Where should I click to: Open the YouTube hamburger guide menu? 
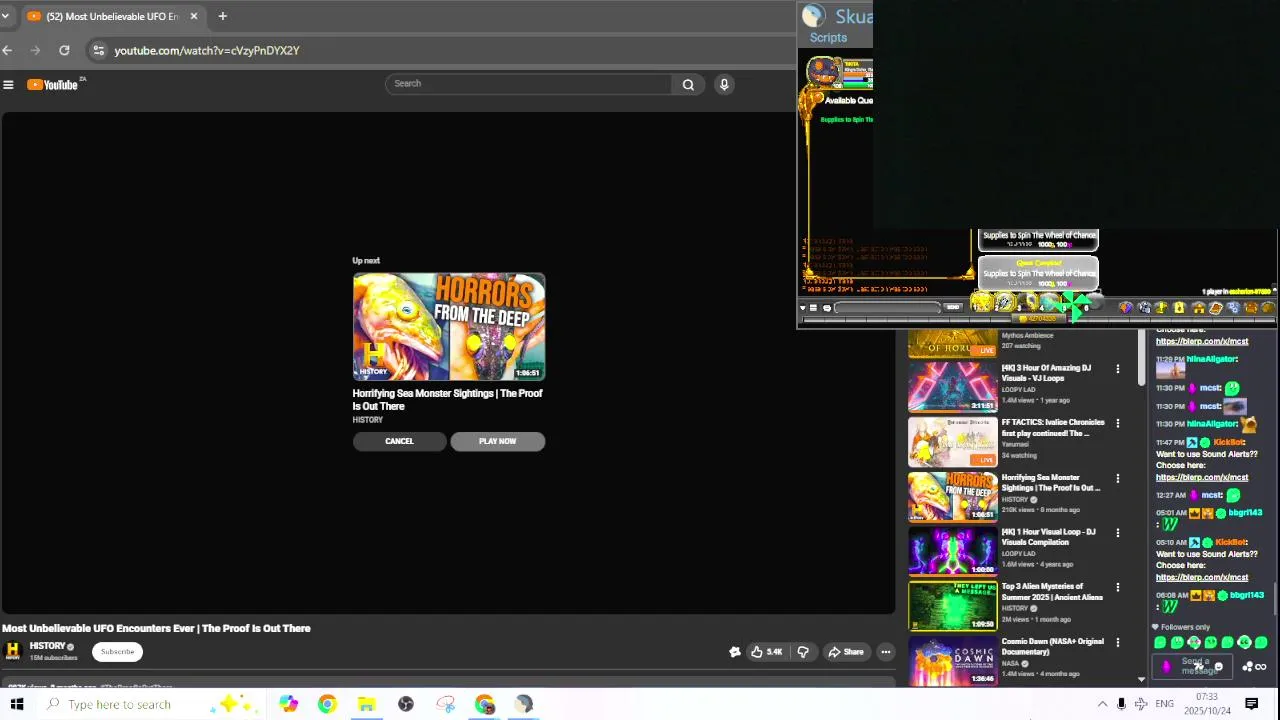point(8,85)
